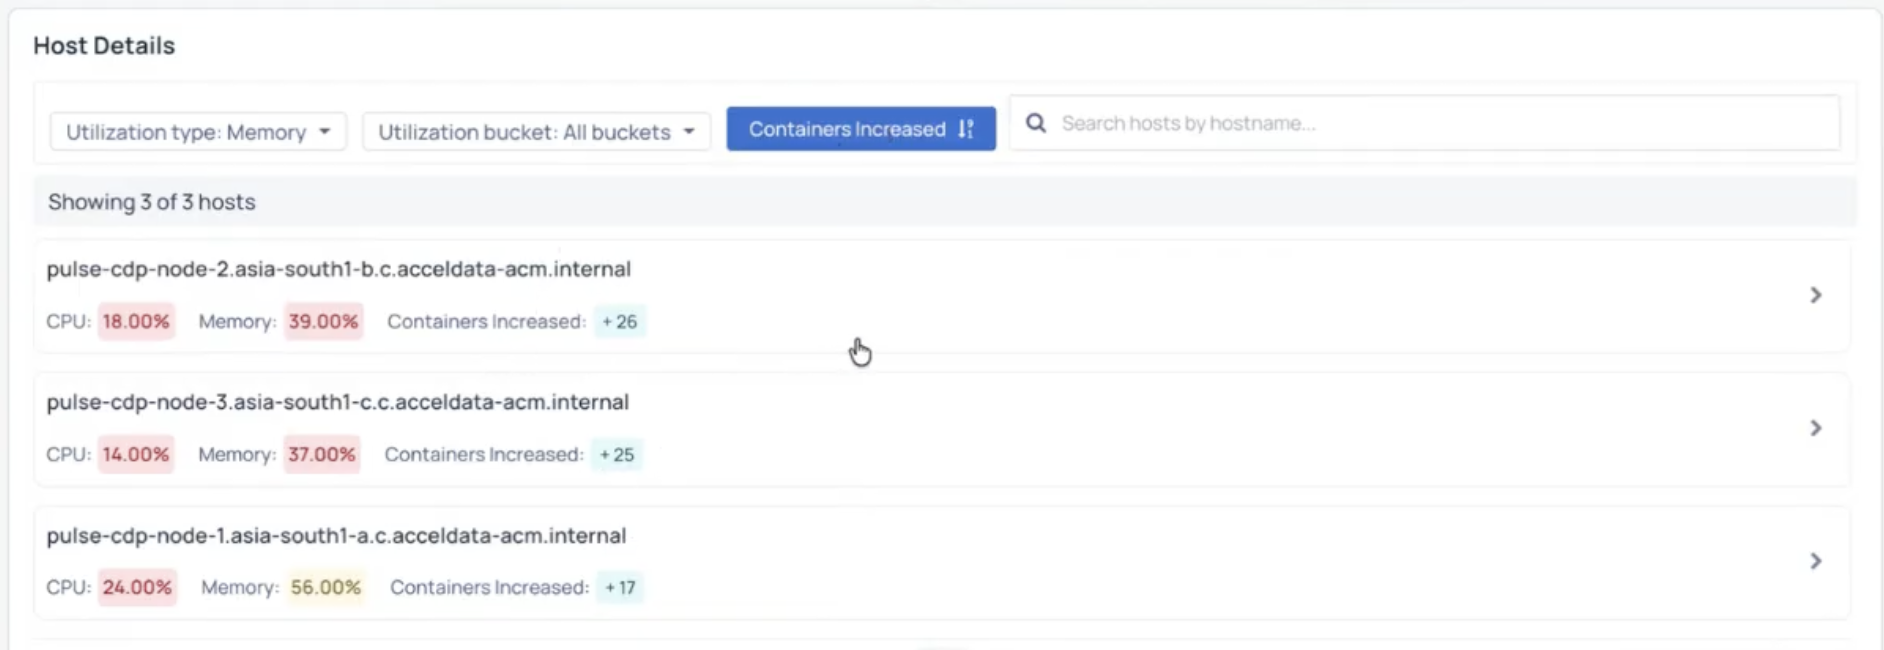1884x650 pixels.
Task: Click the 39.00% memory badge
Action: click(323, 322)
